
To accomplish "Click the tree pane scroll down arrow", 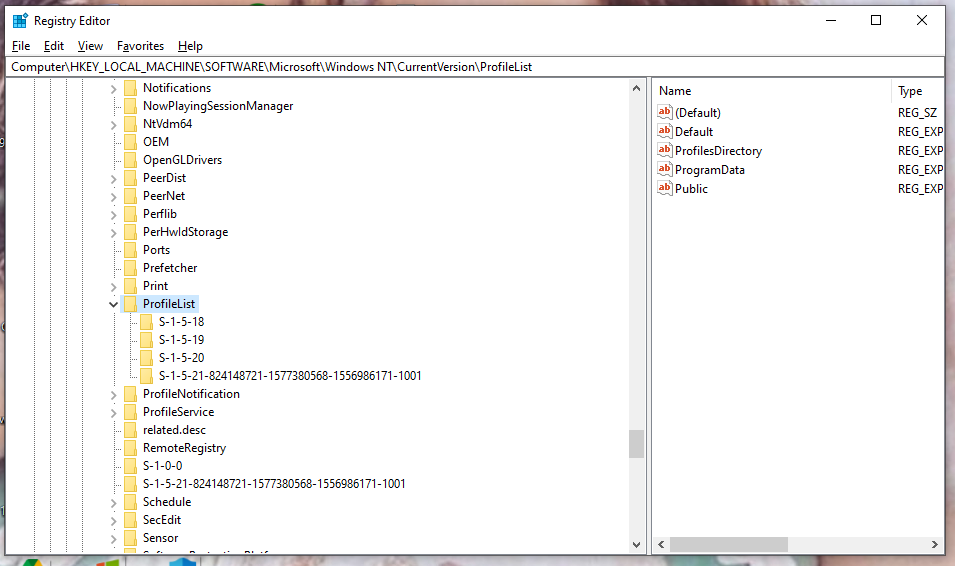I will tap(636, 545).
